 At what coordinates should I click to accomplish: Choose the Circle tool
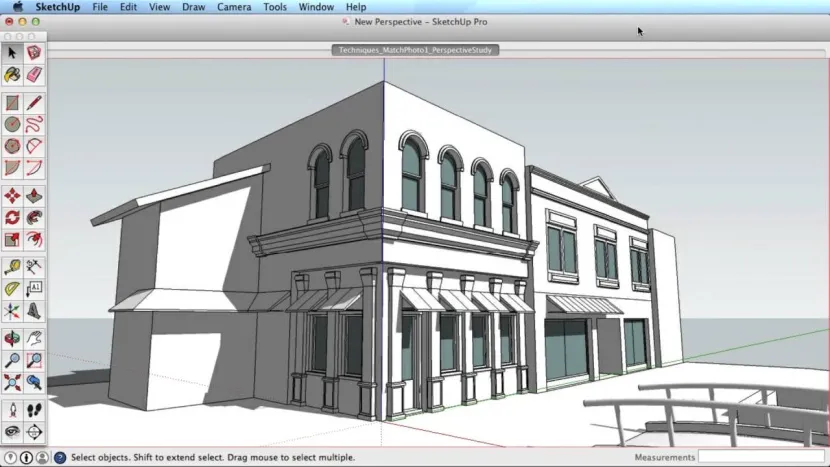12,124
